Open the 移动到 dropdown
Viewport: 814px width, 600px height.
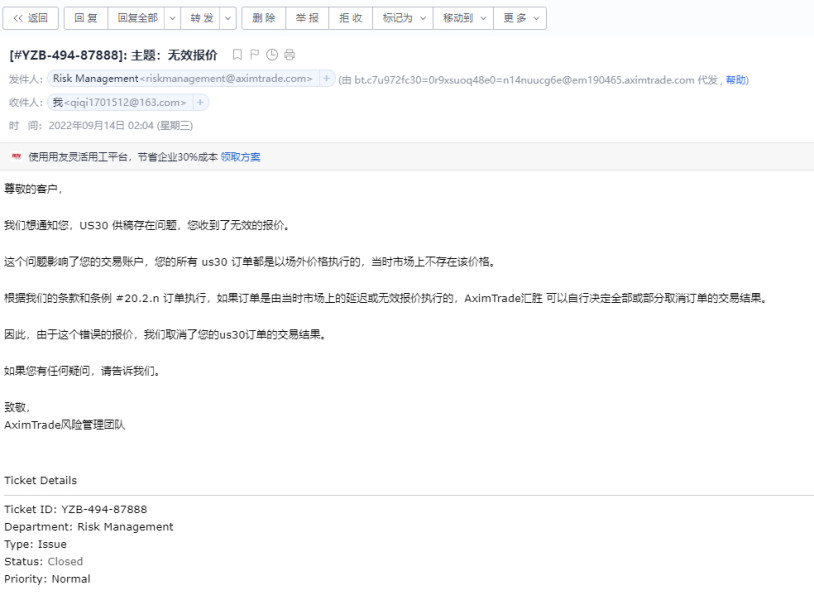tap(464, 18)
